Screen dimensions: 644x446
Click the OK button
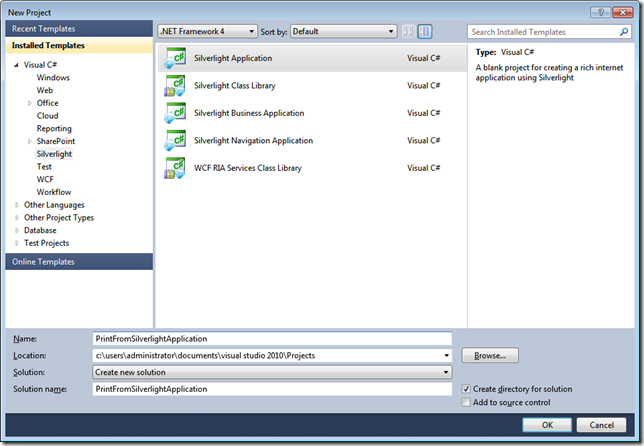[x=547, y=425]
